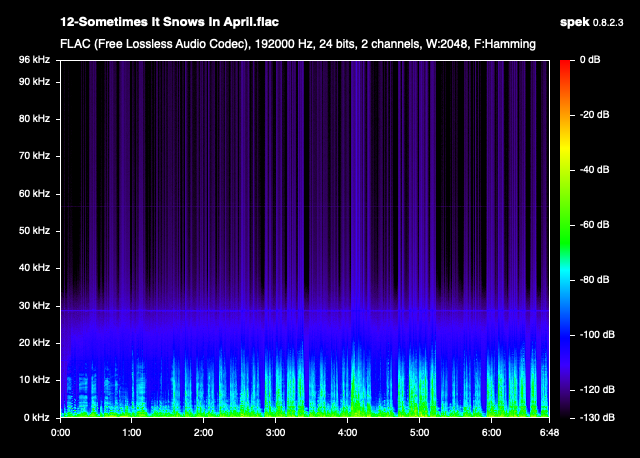Click the '-60 dB' legend label

coord(595,225)
